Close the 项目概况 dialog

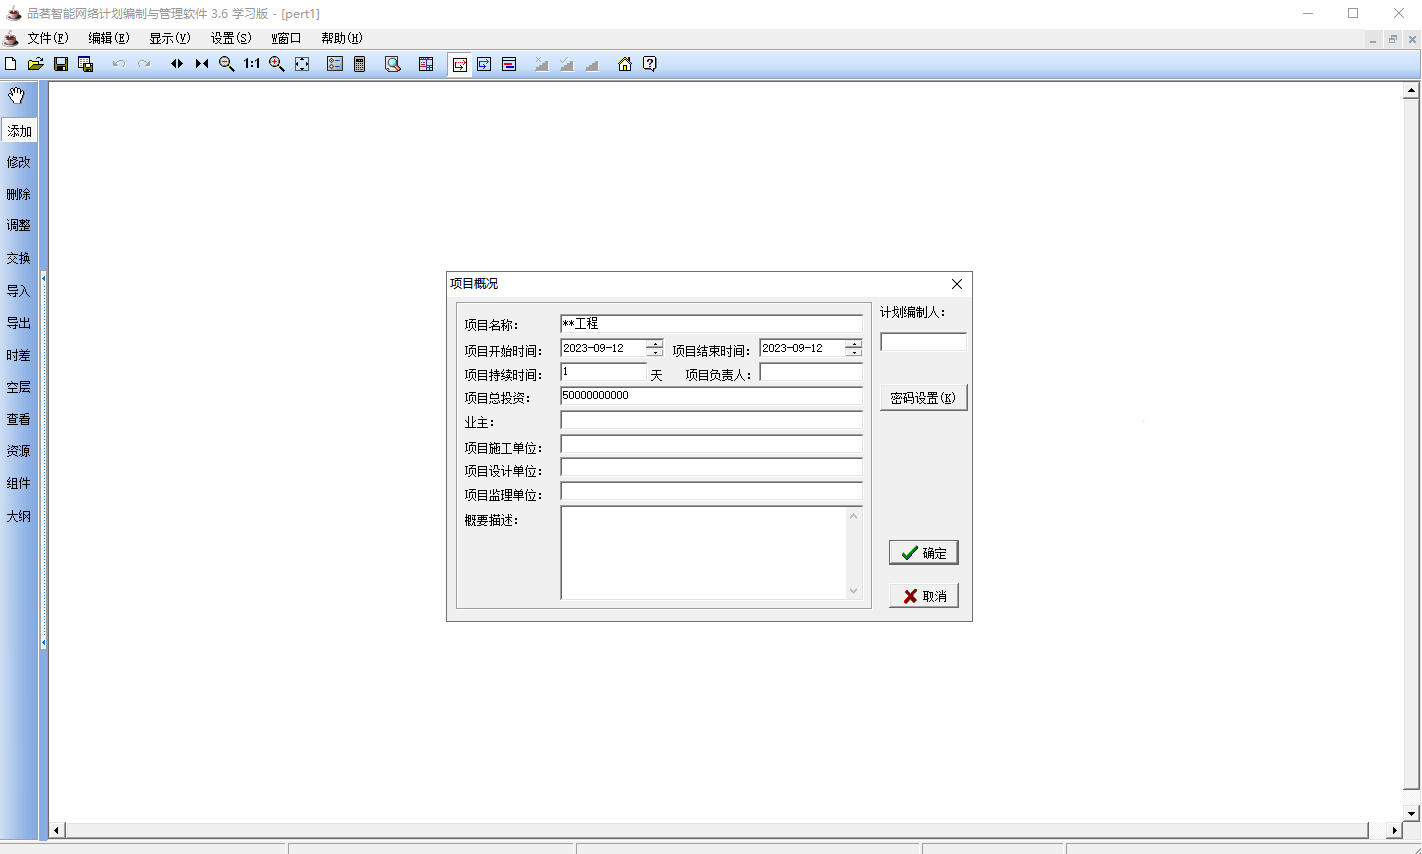(x=957, y=284)
